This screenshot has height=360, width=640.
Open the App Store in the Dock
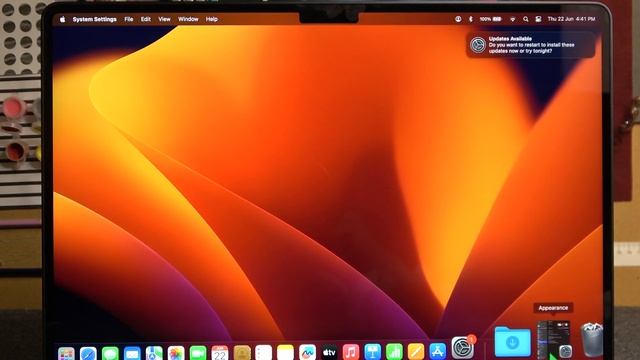click(438, 351)
